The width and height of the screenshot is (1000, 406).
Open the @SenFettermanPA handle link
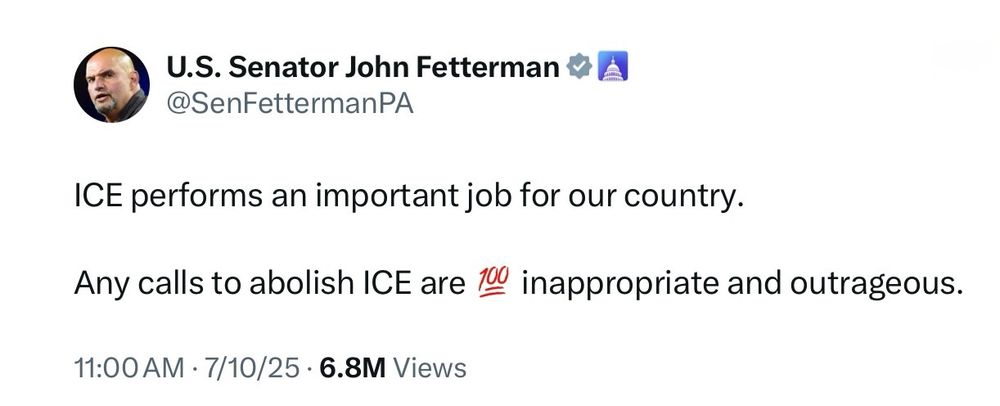pyautogui.click(x=290, y=103)
